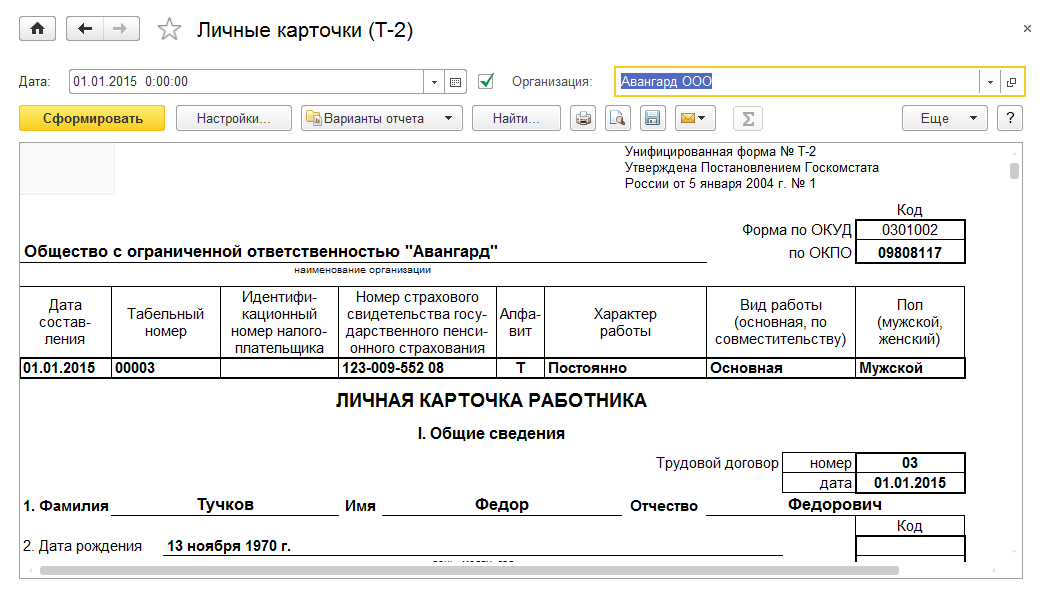The height and width of the screenshot is (592, 1044).
Task: Print the report with the printer icon
Action: click(583, 119)
